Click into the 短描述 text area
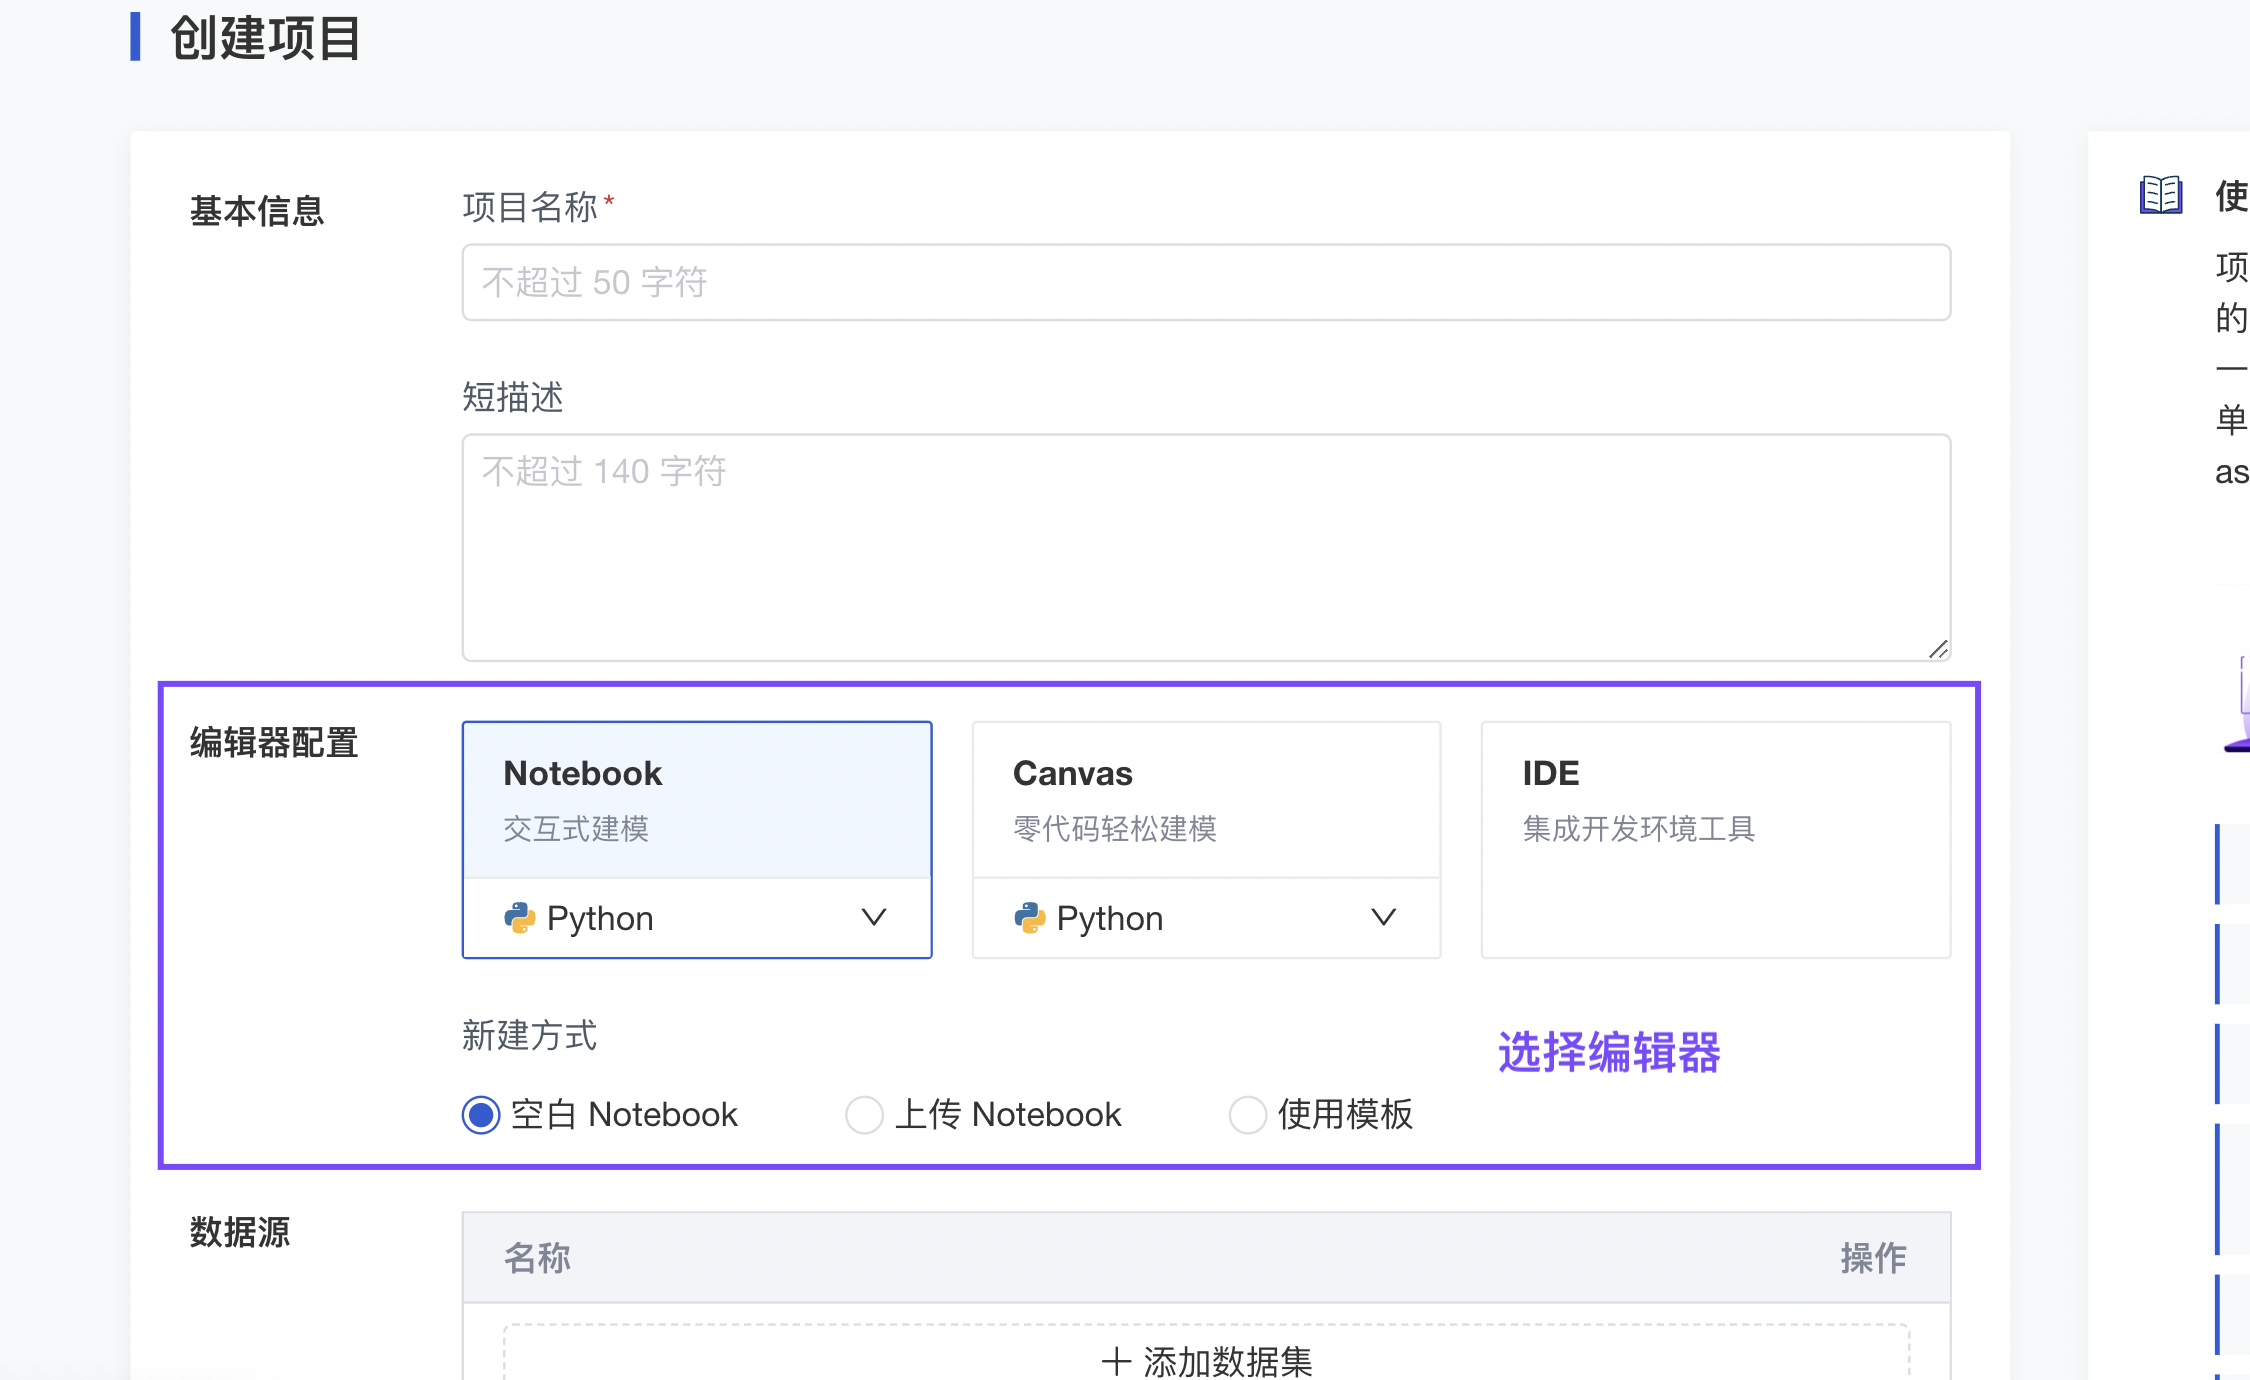 (1205, 547)
